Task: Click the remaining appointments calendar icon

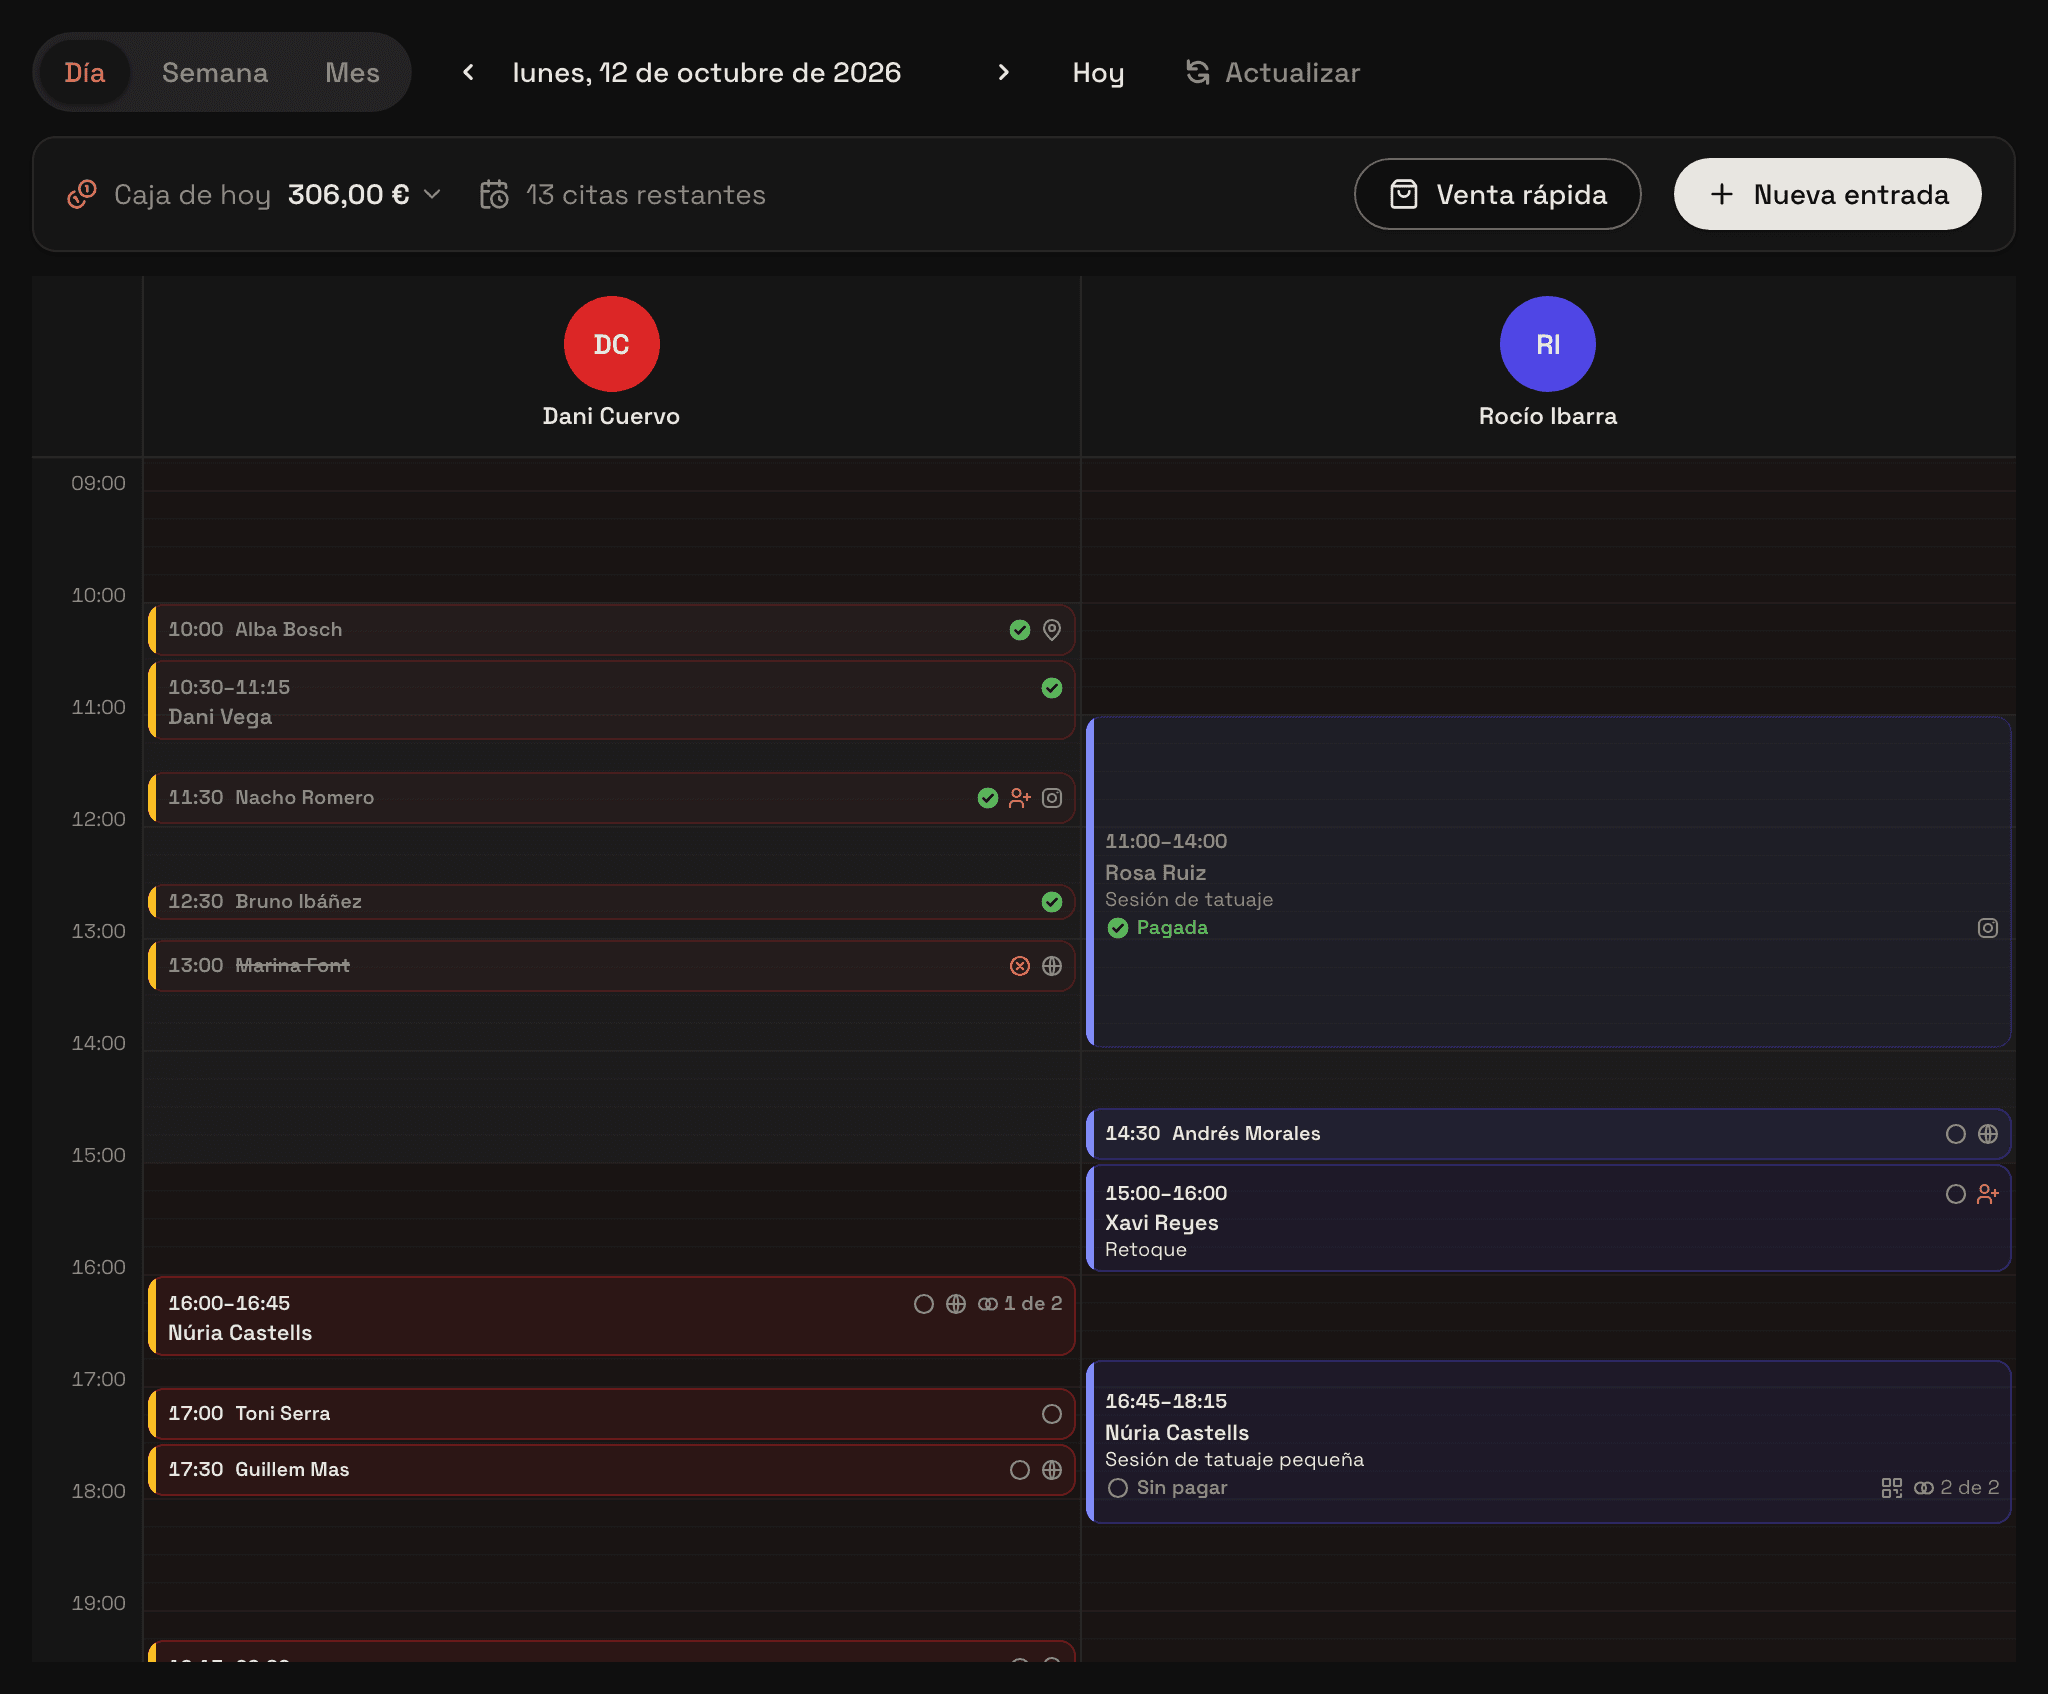Action: [x=494, y=194]
